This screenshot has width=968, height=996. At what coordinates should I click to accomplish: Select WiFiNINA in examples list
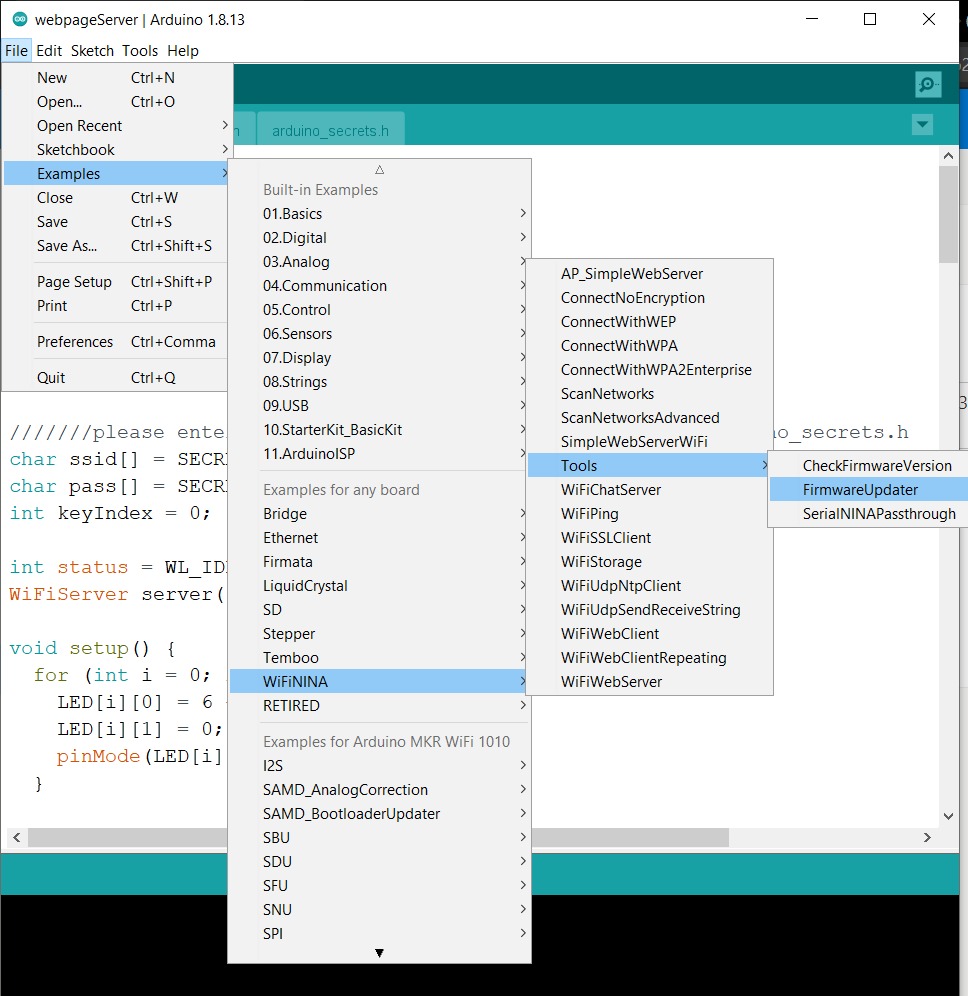(379, 682)
